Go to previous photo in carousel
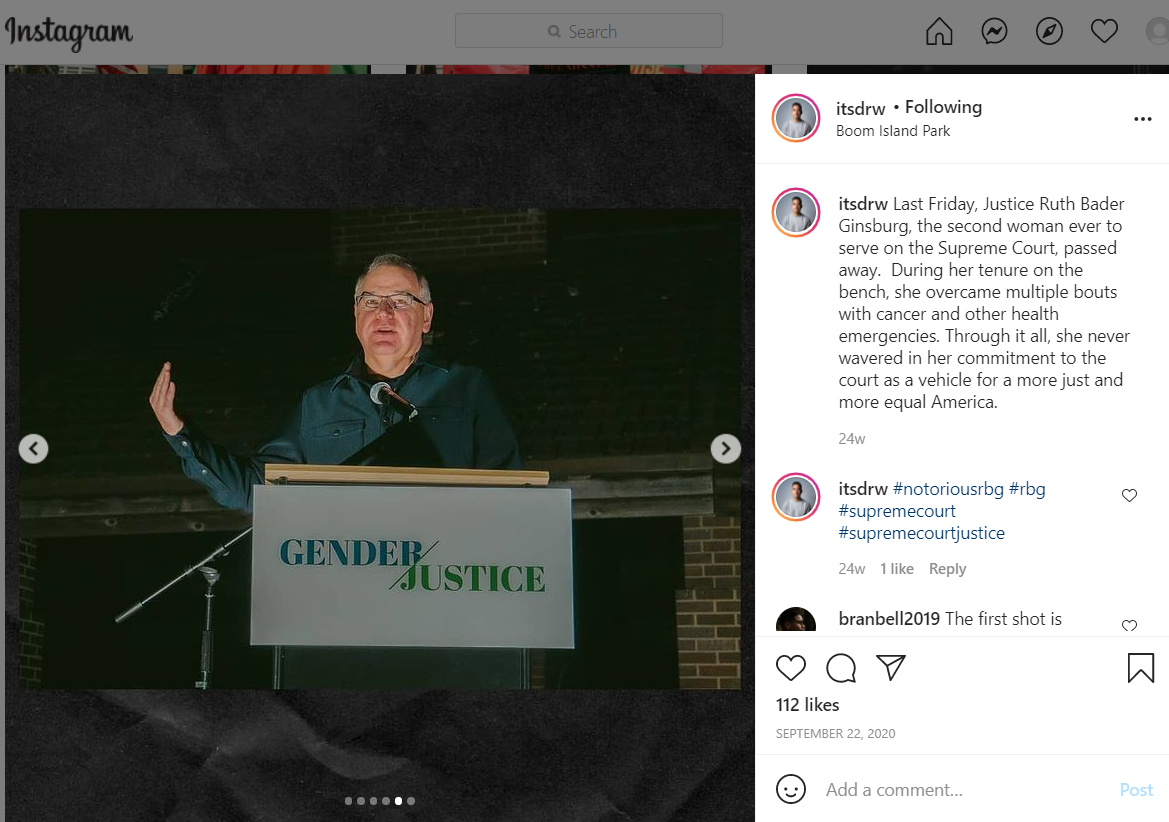 tap(34, 449)
